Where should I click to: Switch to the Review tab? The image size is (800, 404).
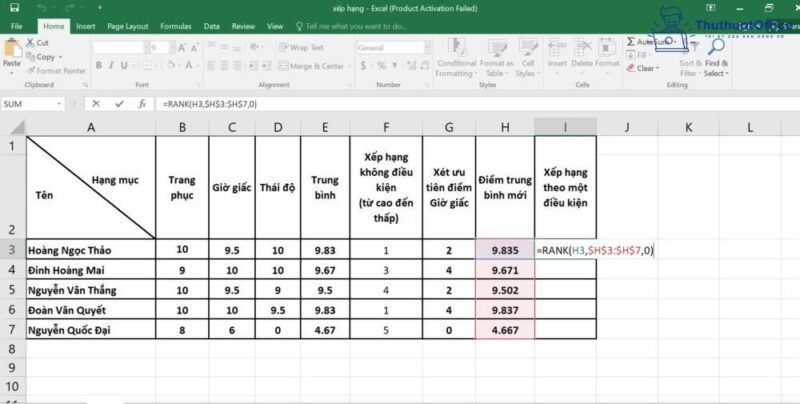(x=243, y=26)
